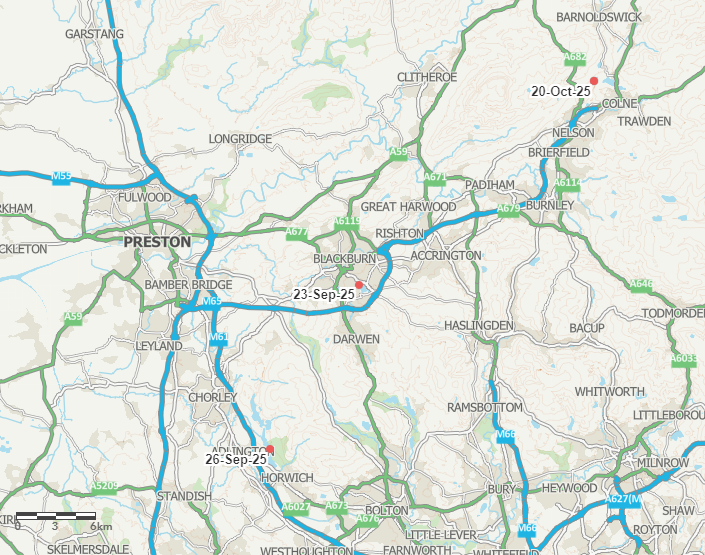This screenshot has height=555, width=705.
Task: Select the M61 motorway shield
Action: [x=219, y=337]
